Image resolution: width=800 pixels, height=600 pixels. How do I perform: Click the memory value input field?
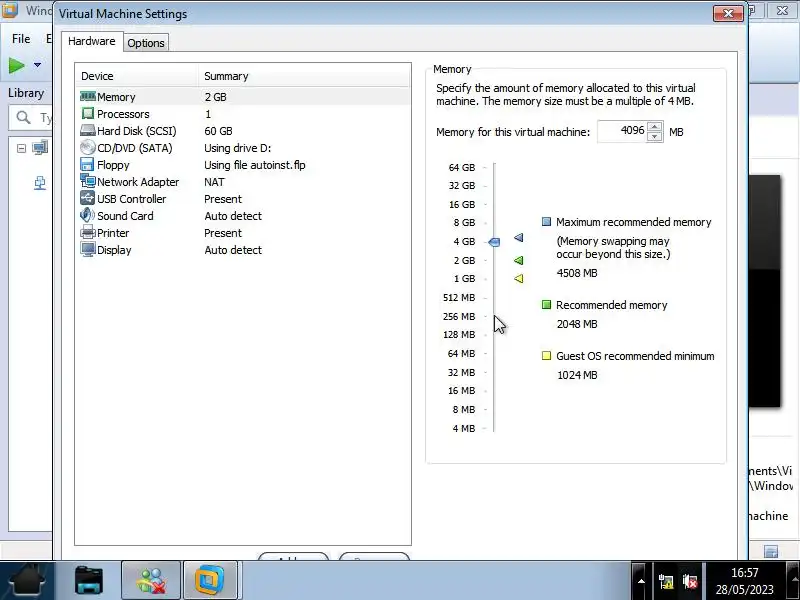[621, 131]
